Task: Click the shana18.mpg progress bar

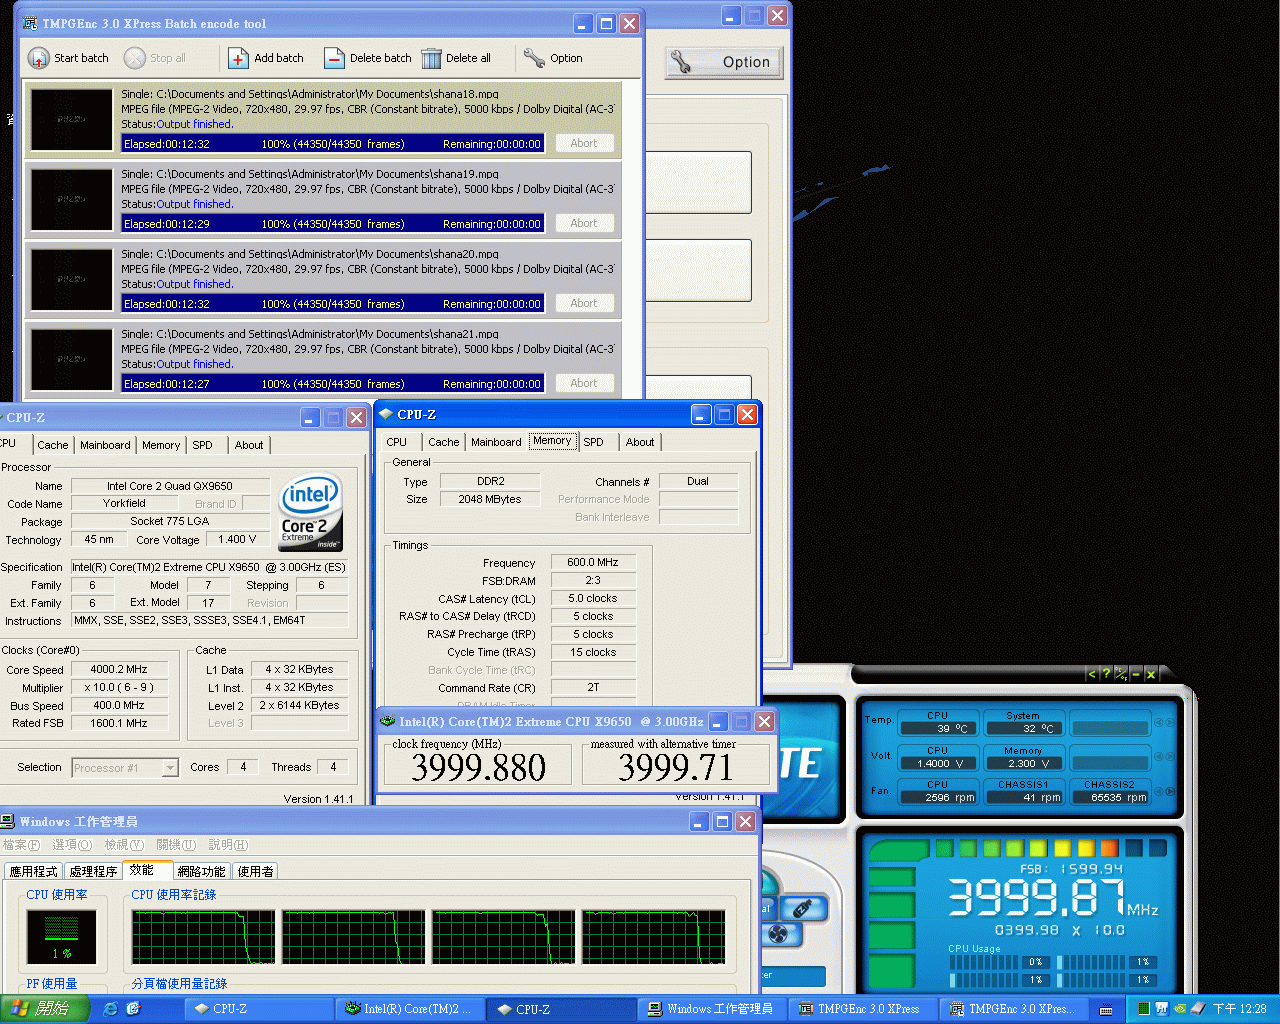Action: coord(333,144)
